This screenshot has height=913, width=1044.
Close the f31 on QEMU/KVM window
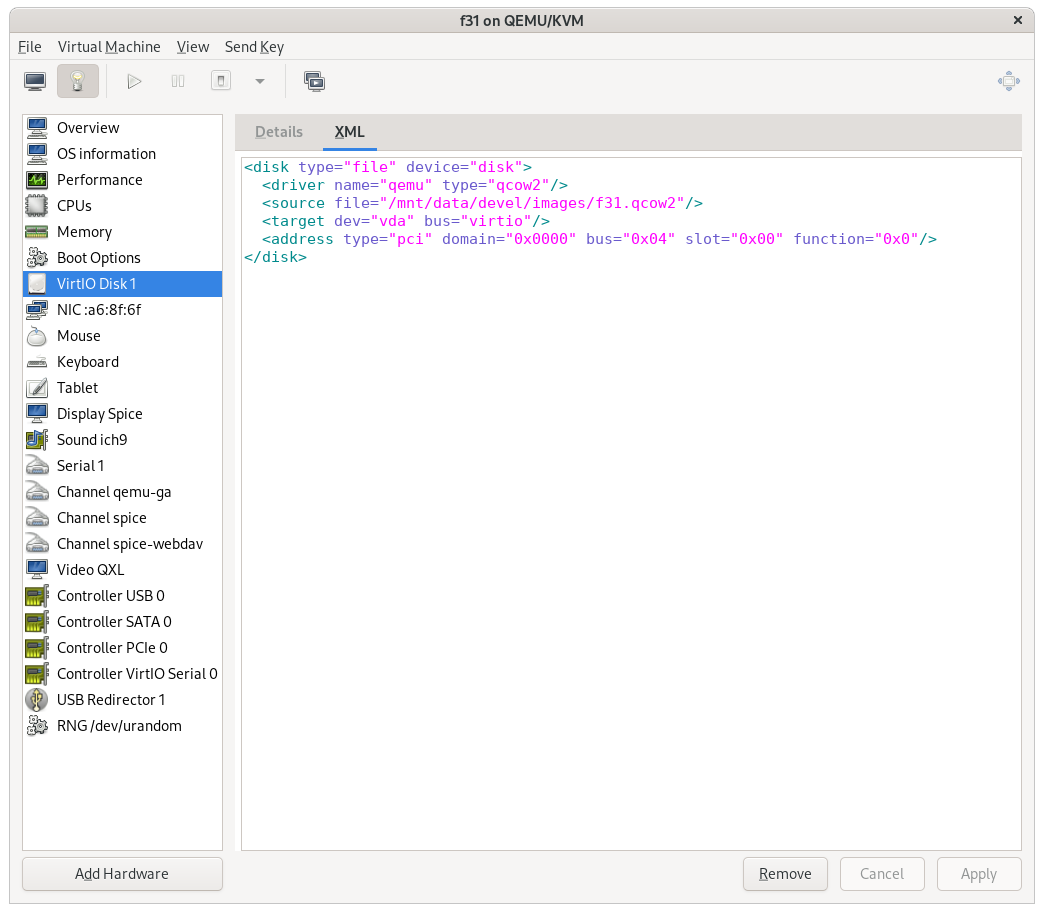(1017, 21)
